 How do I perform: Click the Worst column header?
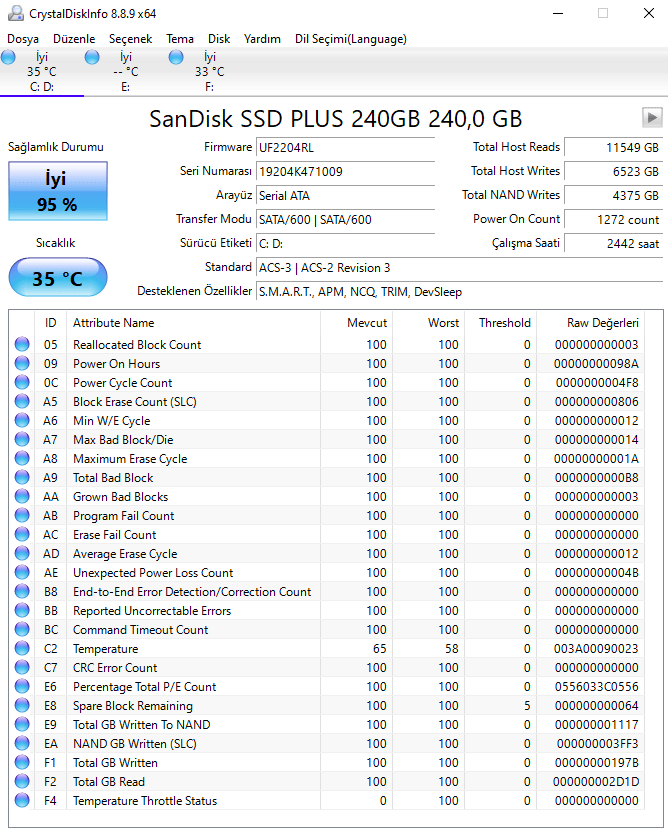[x=429, y=322]
